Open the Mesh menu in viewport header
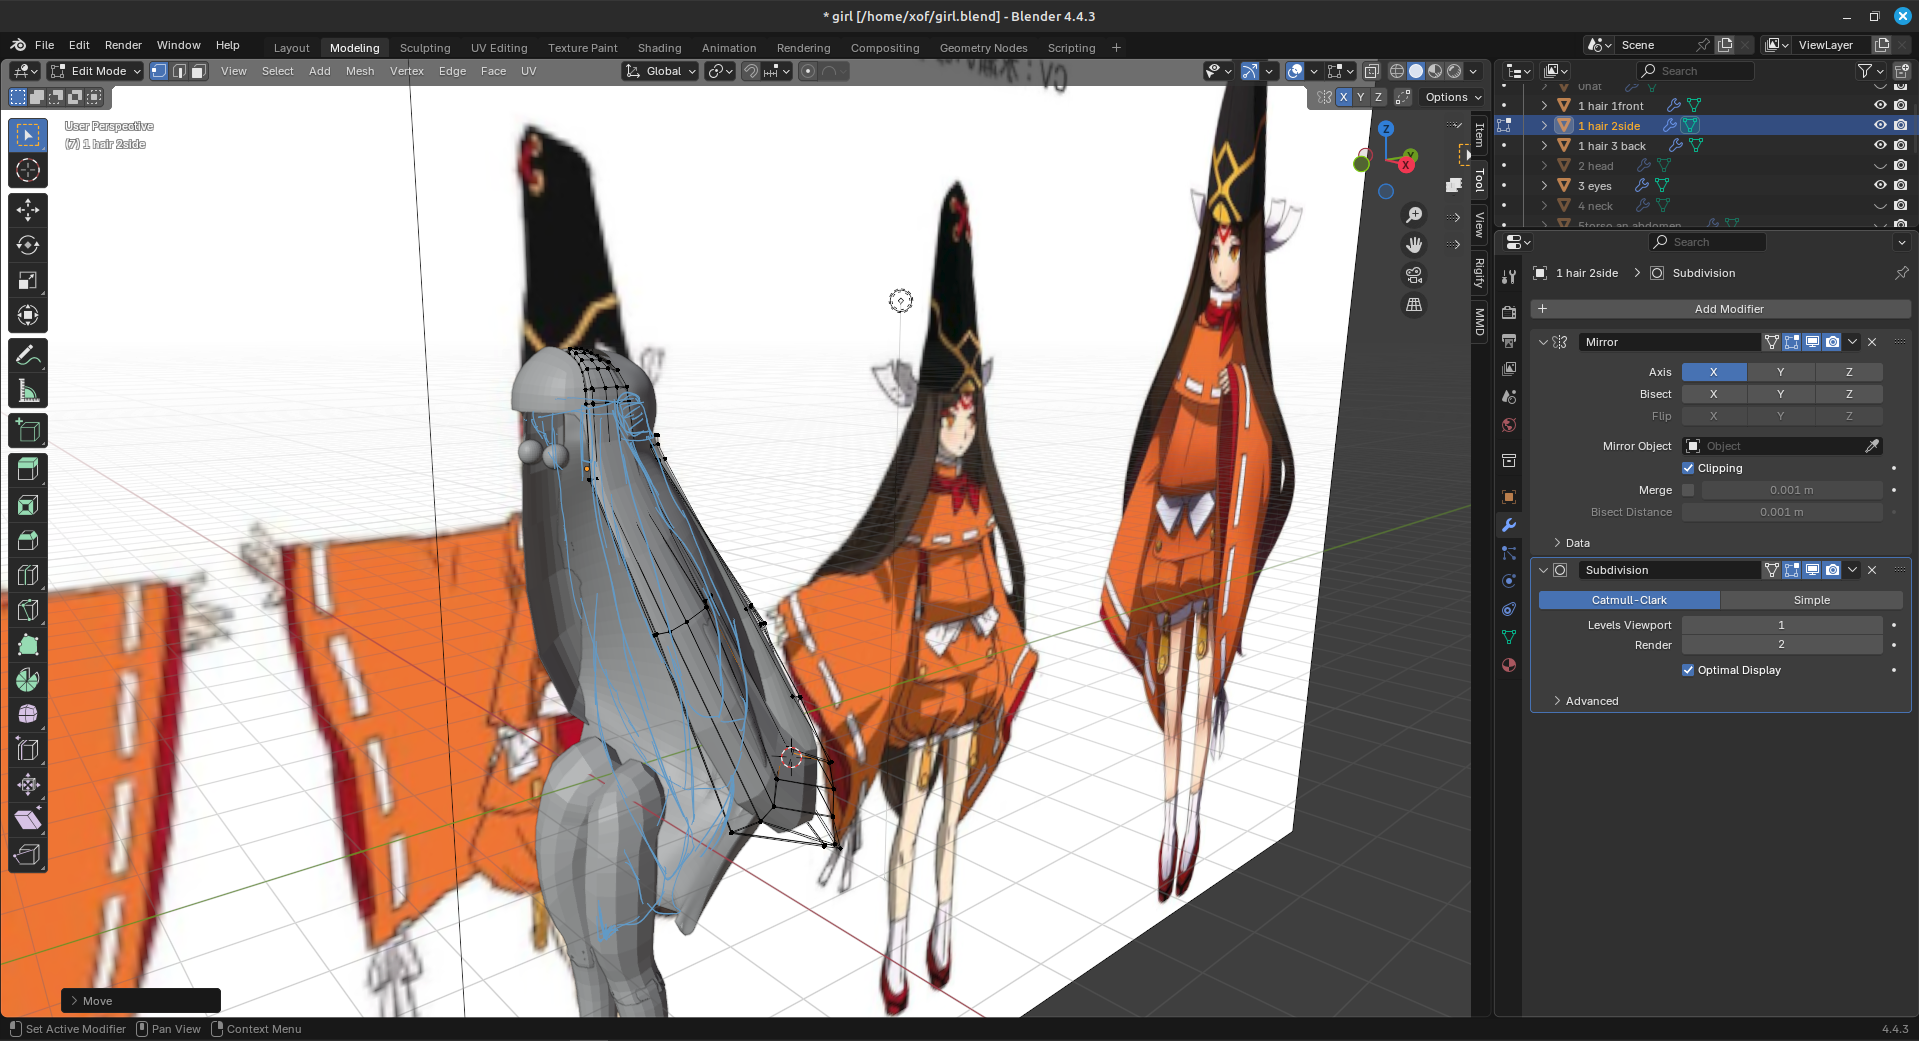 [360, 71]
